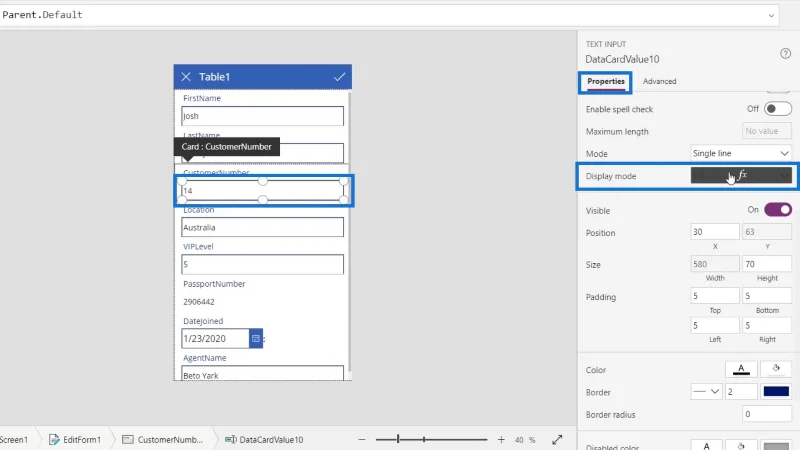This screenshot has width=800, height=450.
Task: Click the help question mark icon
Action: pyautogui.click(x=785, y=54)
